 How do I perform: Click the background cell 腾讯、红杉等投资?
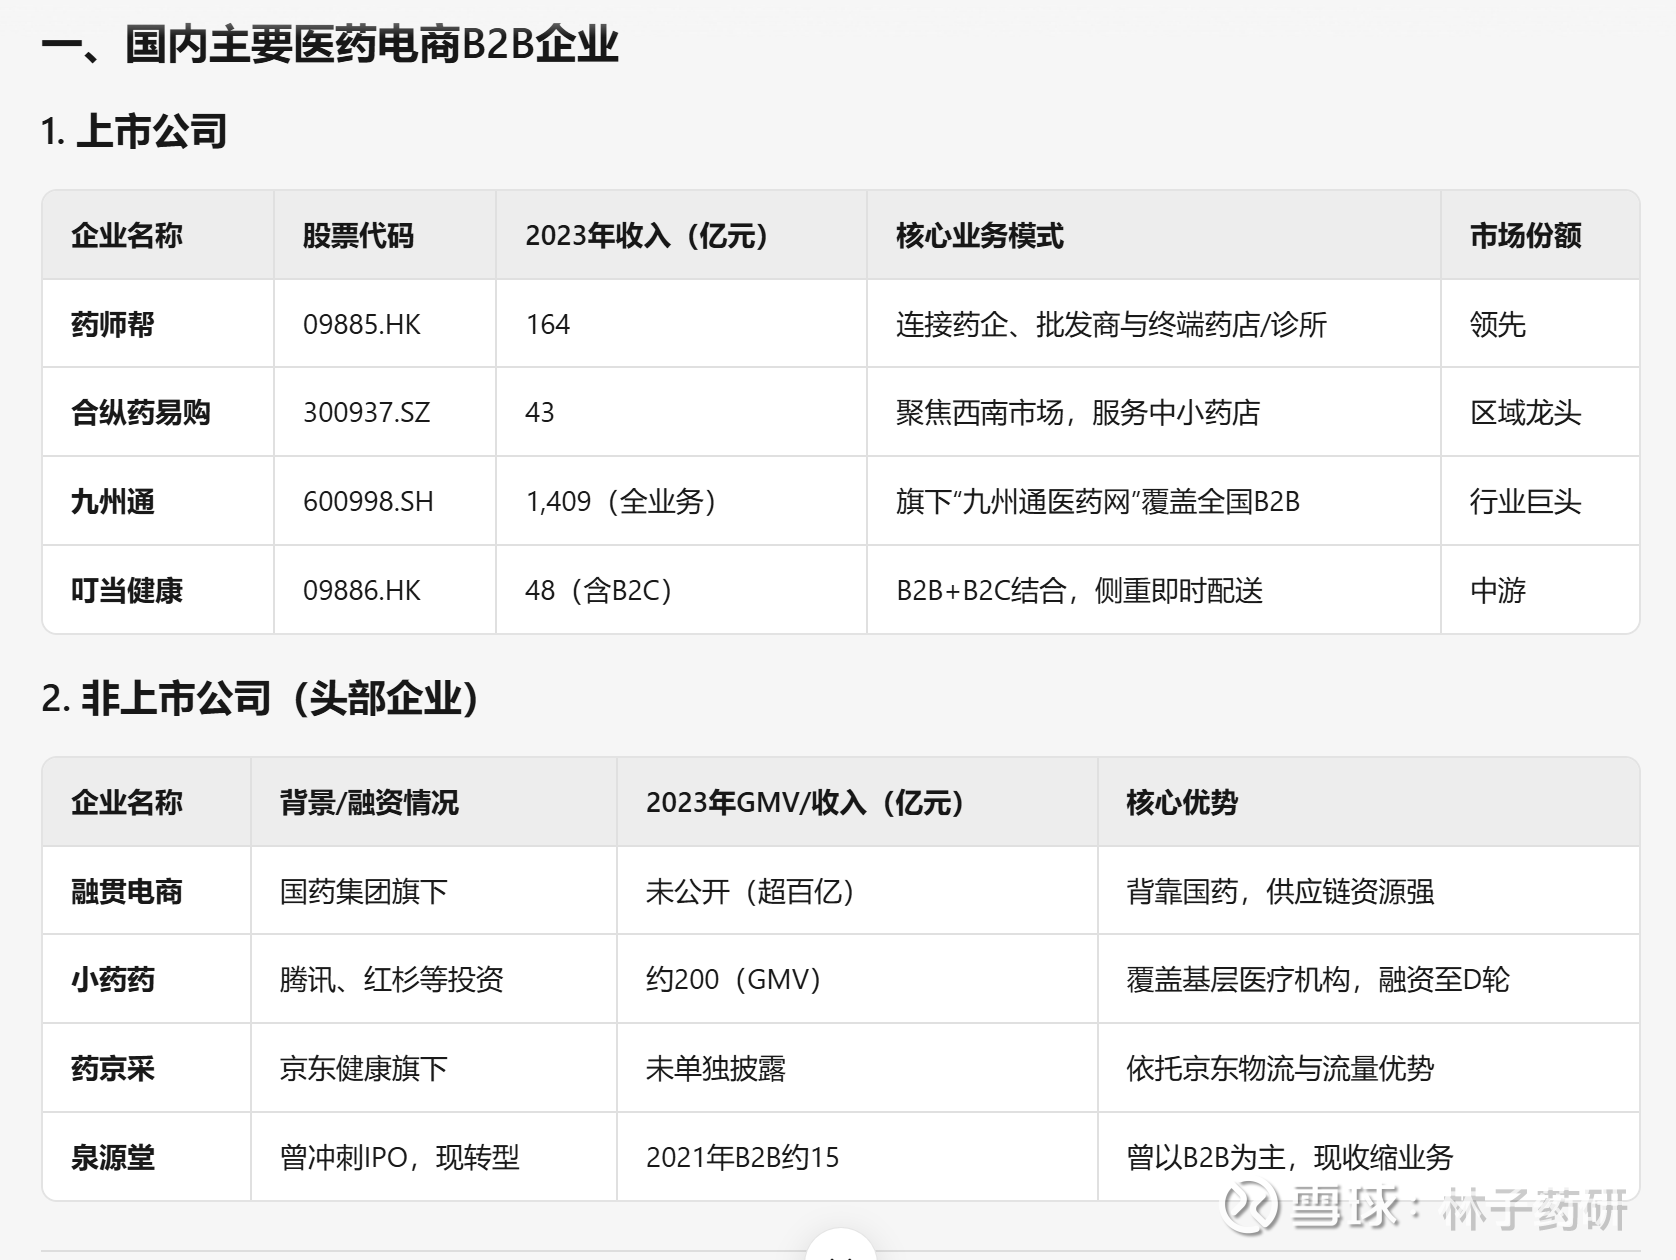391,979
